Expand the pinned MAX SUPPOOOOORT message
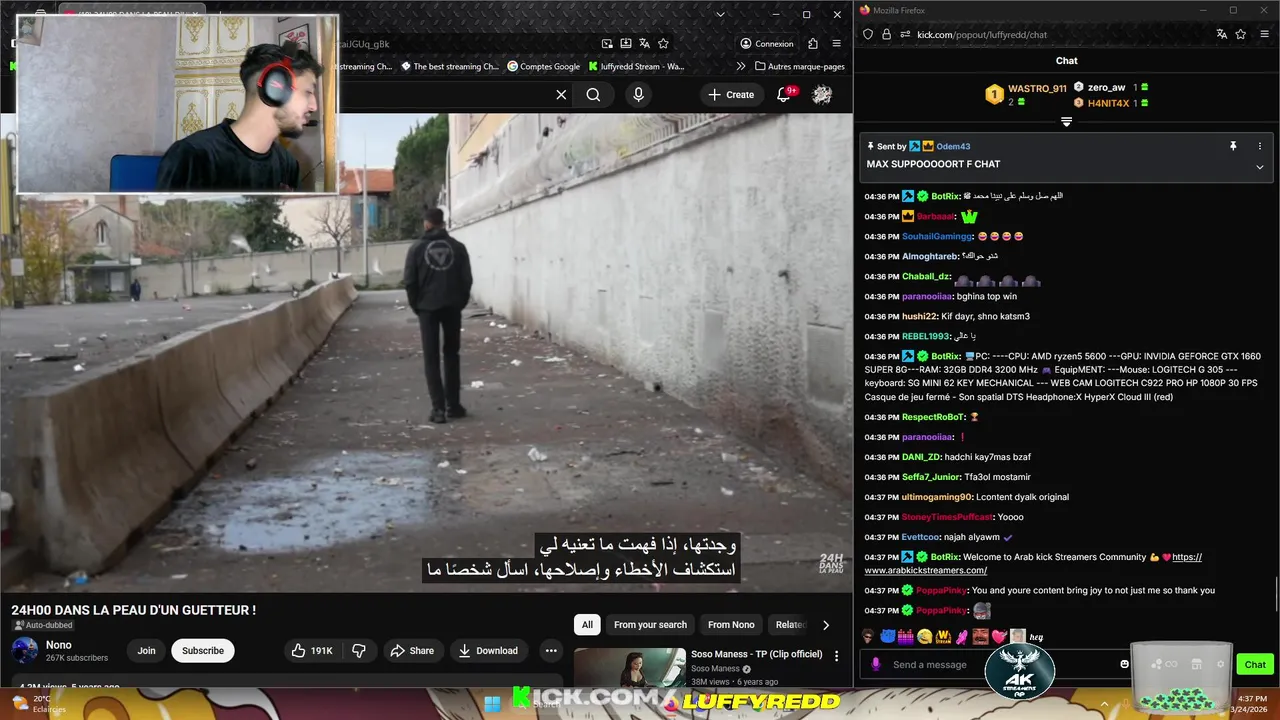The height and width of the screenshot is (720, 1280). click(1259, 167)
